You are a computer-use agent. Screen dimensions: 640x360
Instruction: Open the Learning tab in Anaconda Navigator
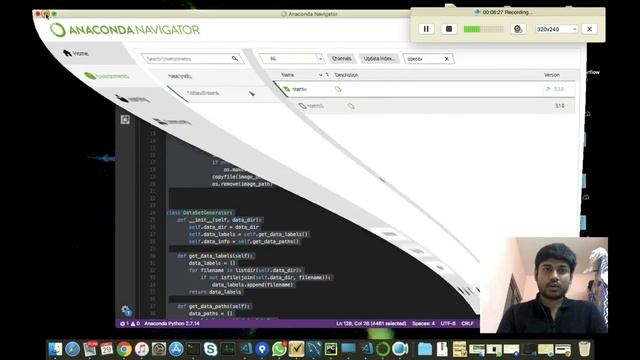click(x=133, y=99)
